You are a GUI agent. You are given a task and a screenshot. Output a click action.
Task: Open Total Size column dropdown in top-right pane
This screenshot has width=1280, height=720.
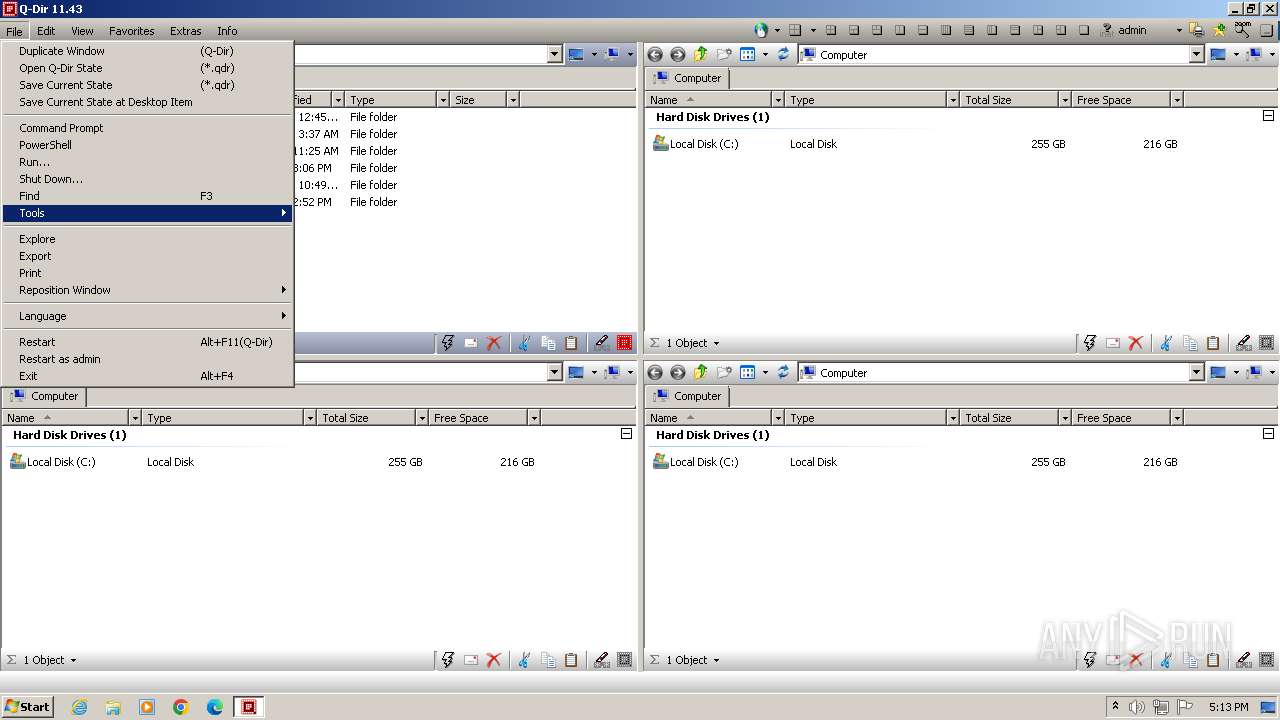tap(1065, 100)
